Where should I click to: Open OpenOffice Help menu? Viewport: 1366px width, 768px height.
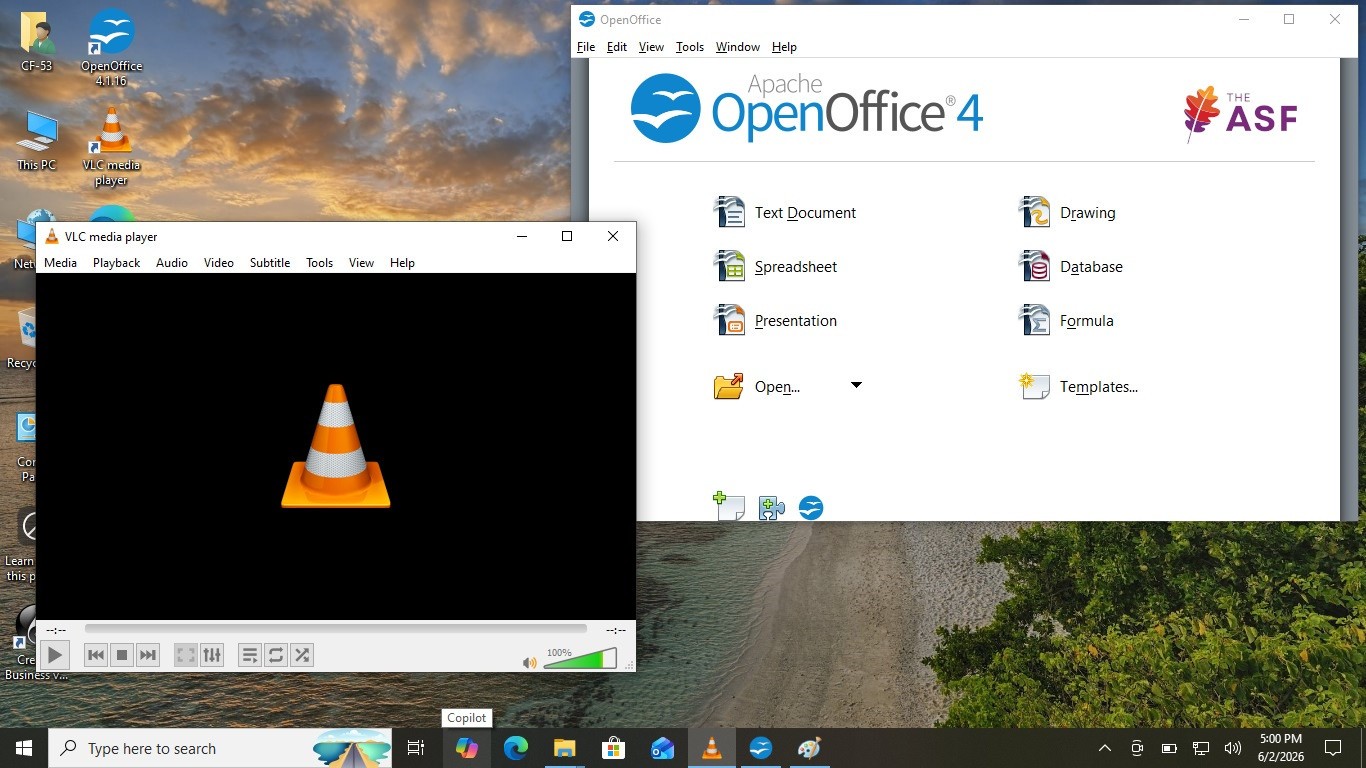point(784,47)
